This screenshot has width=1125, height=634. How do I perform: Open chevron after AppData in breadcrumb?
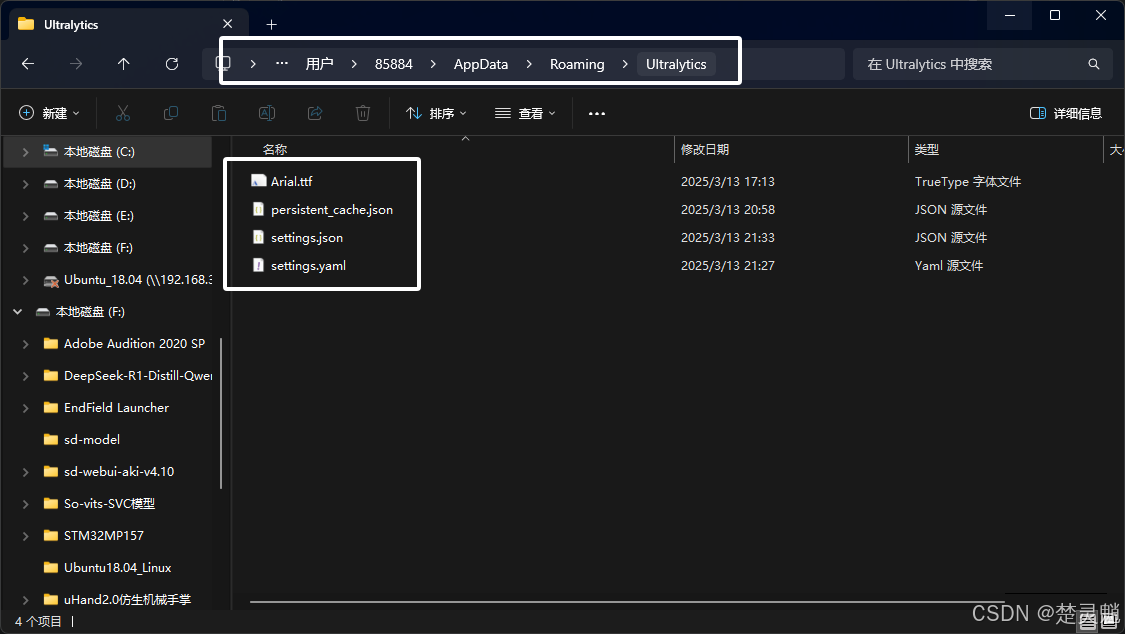click(x=529, y=64)
